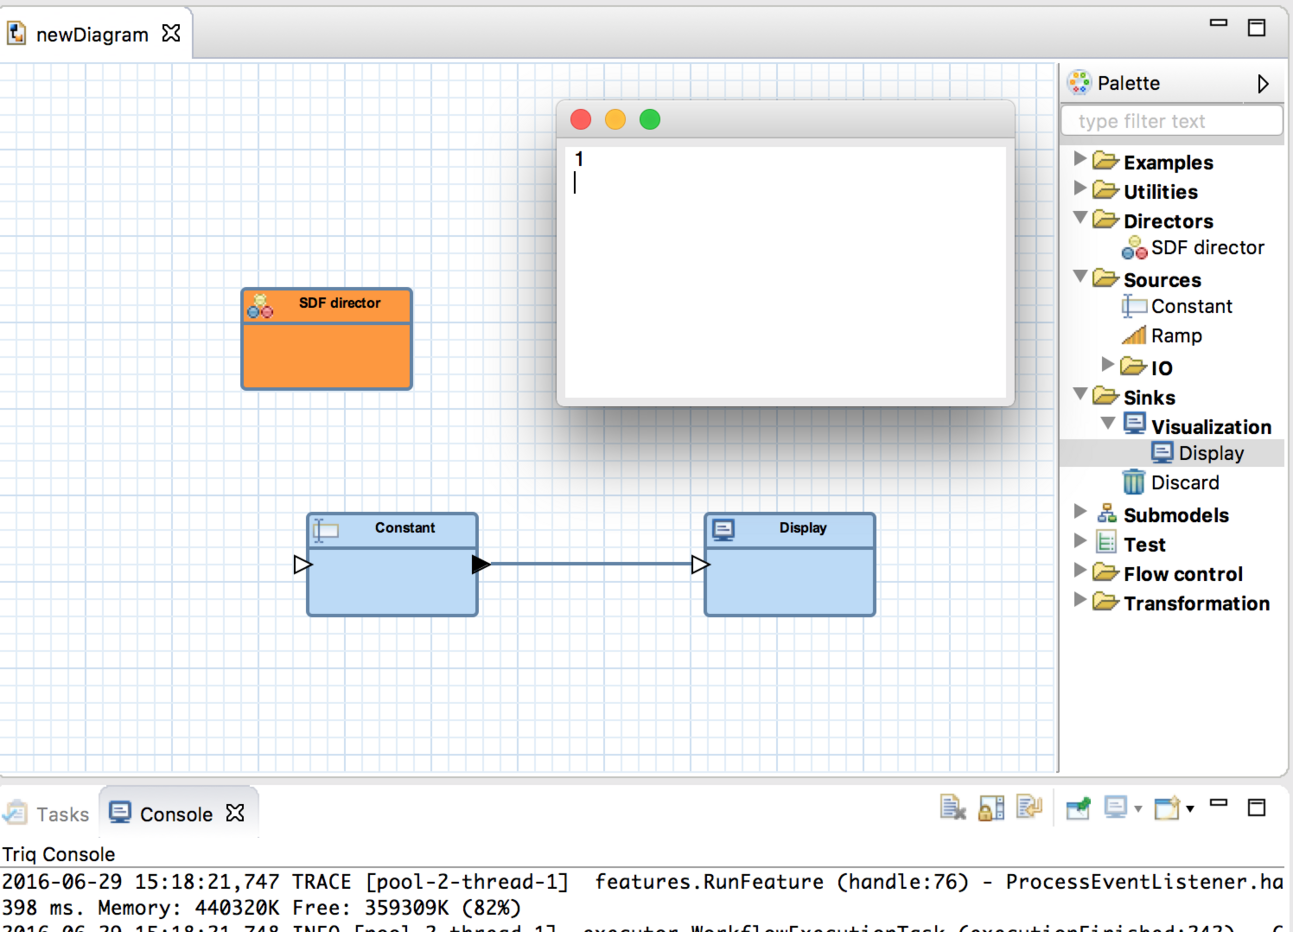Pick the Constant actor from palette
The height and width of the screenshot is (932, 1293).
coord(1190,307)
